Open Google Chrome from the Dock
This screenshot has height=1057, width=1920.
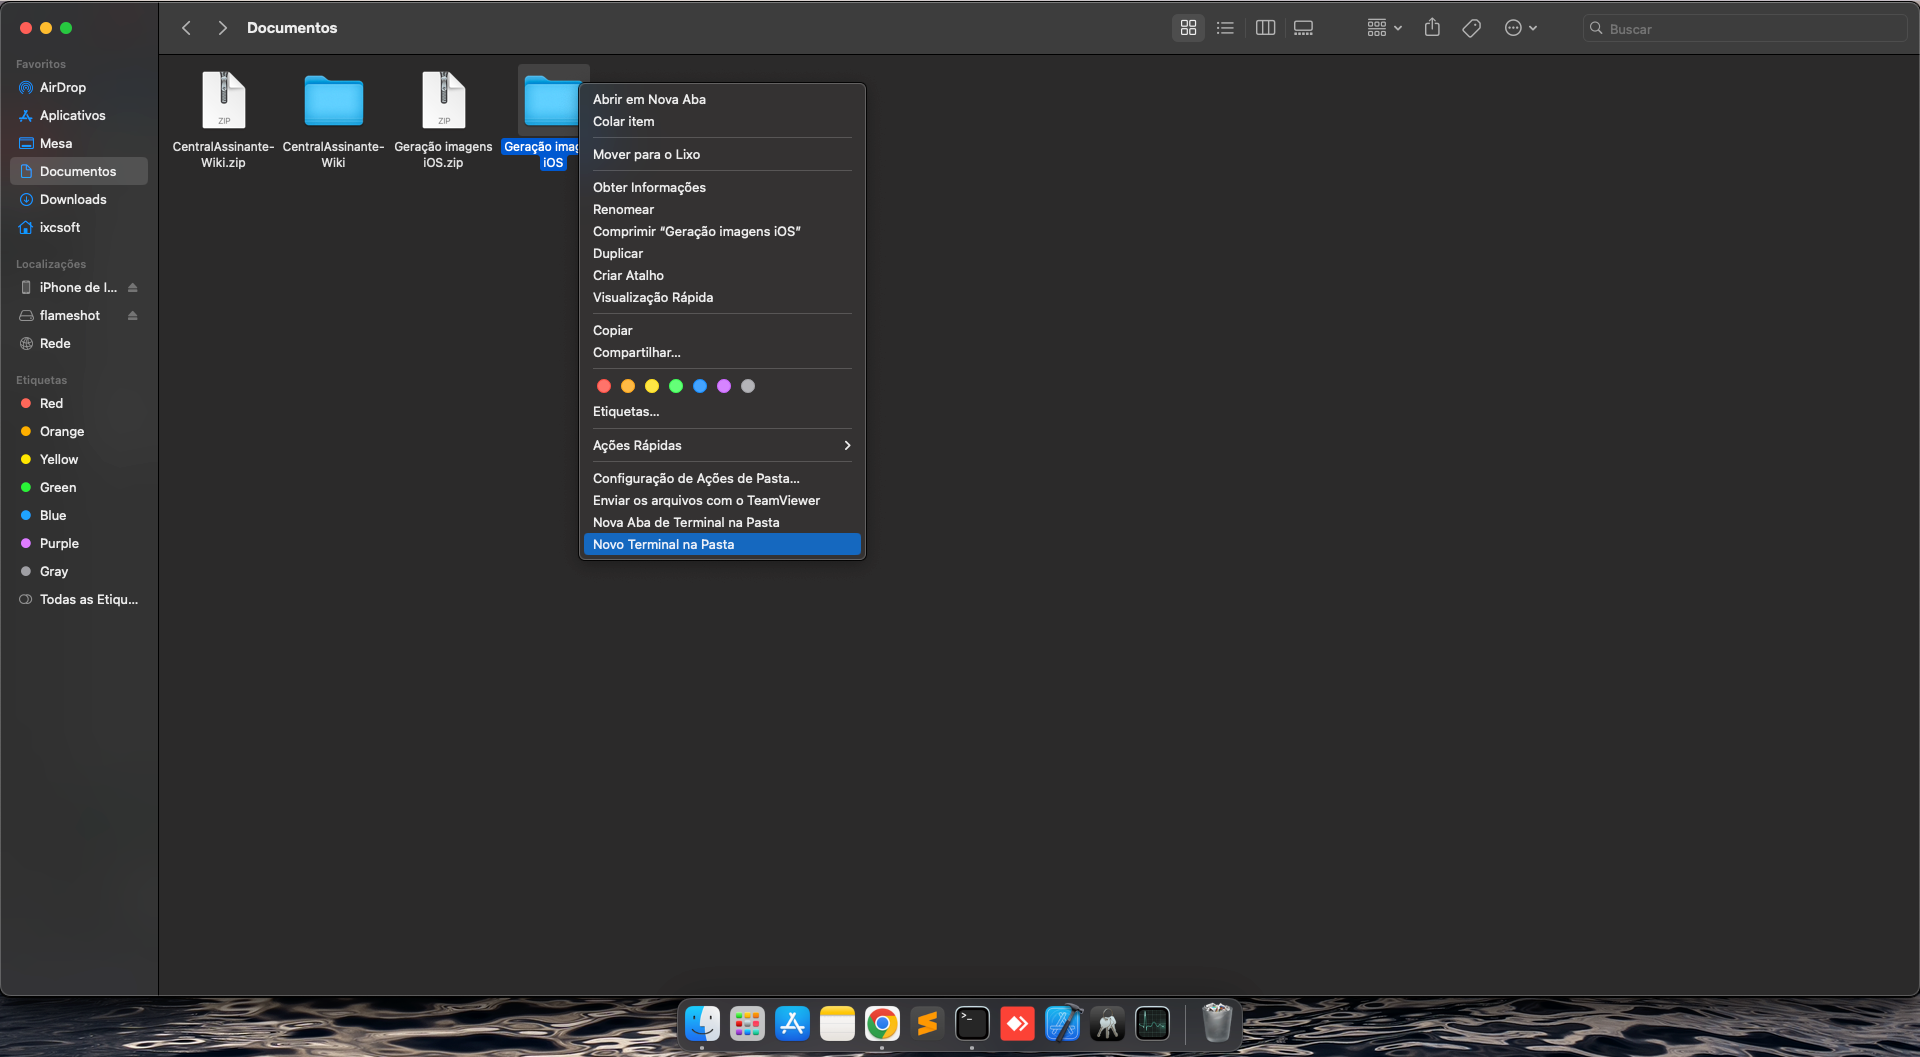click(x=882, y=1024)
